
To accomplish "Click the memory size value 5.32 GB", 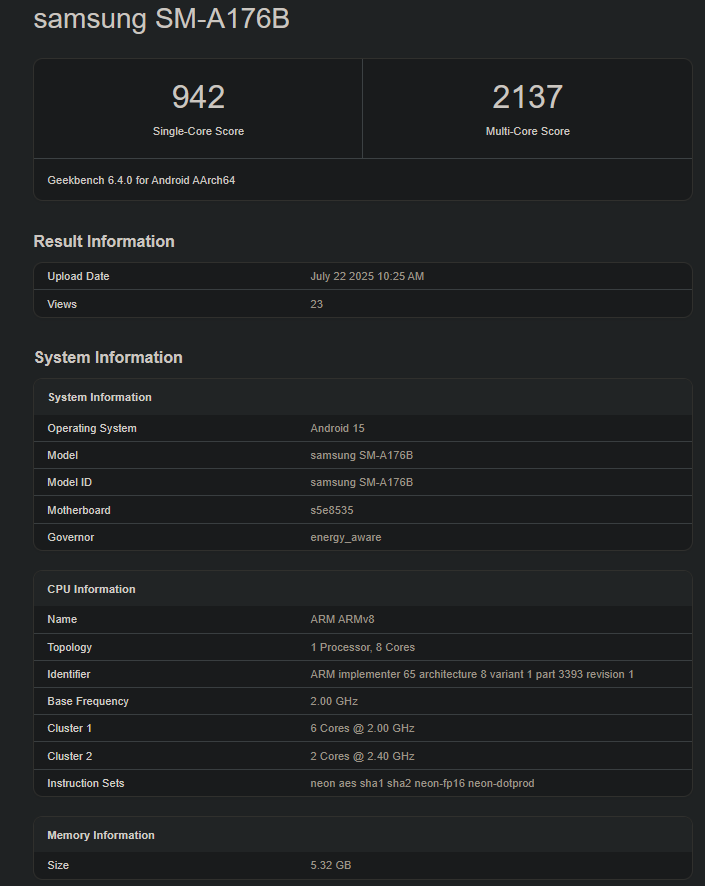I will click(330, 865).
